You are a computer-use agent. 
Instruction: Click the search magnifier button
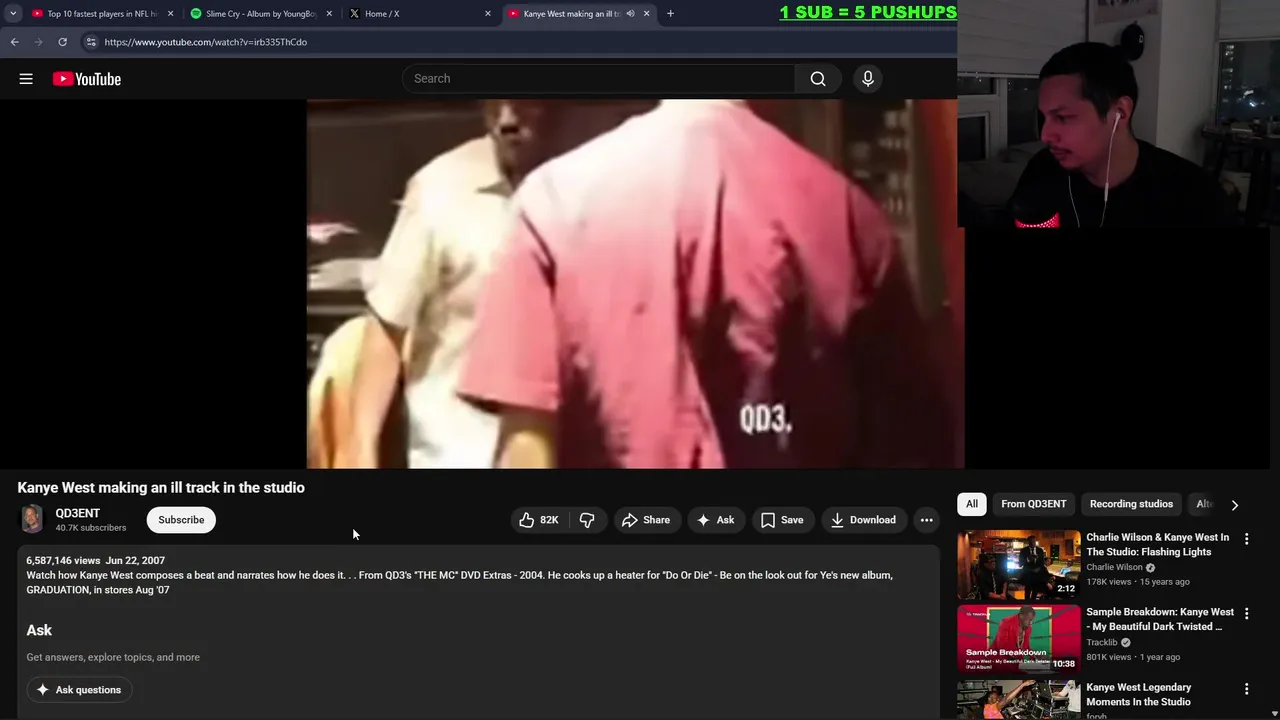(x=818, y=79)
